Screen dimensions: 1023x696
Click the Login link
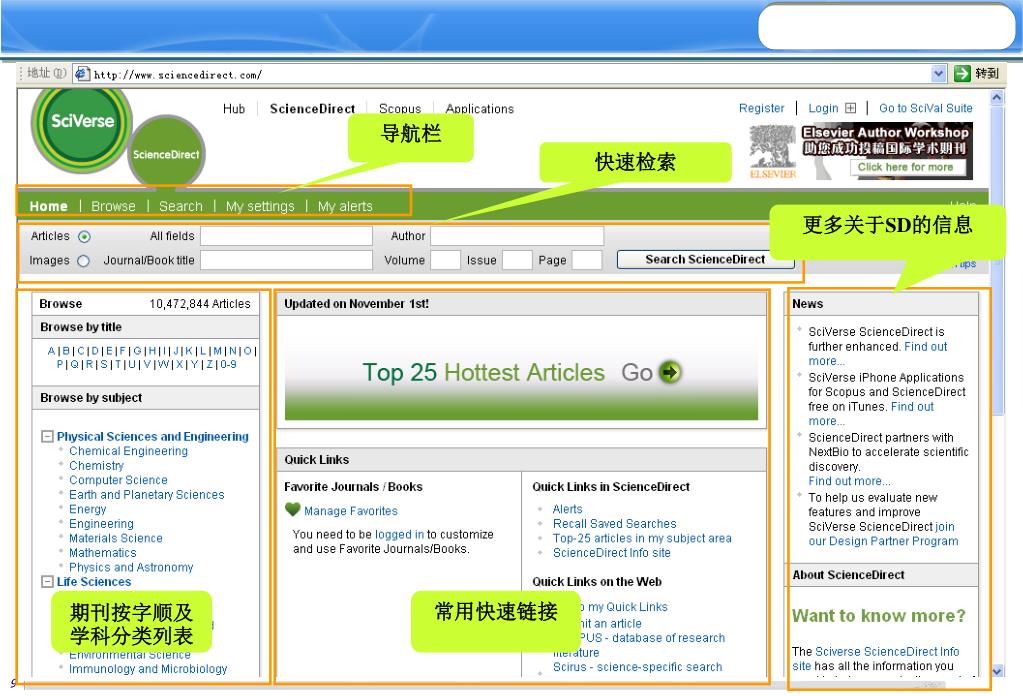click(823, 108)
